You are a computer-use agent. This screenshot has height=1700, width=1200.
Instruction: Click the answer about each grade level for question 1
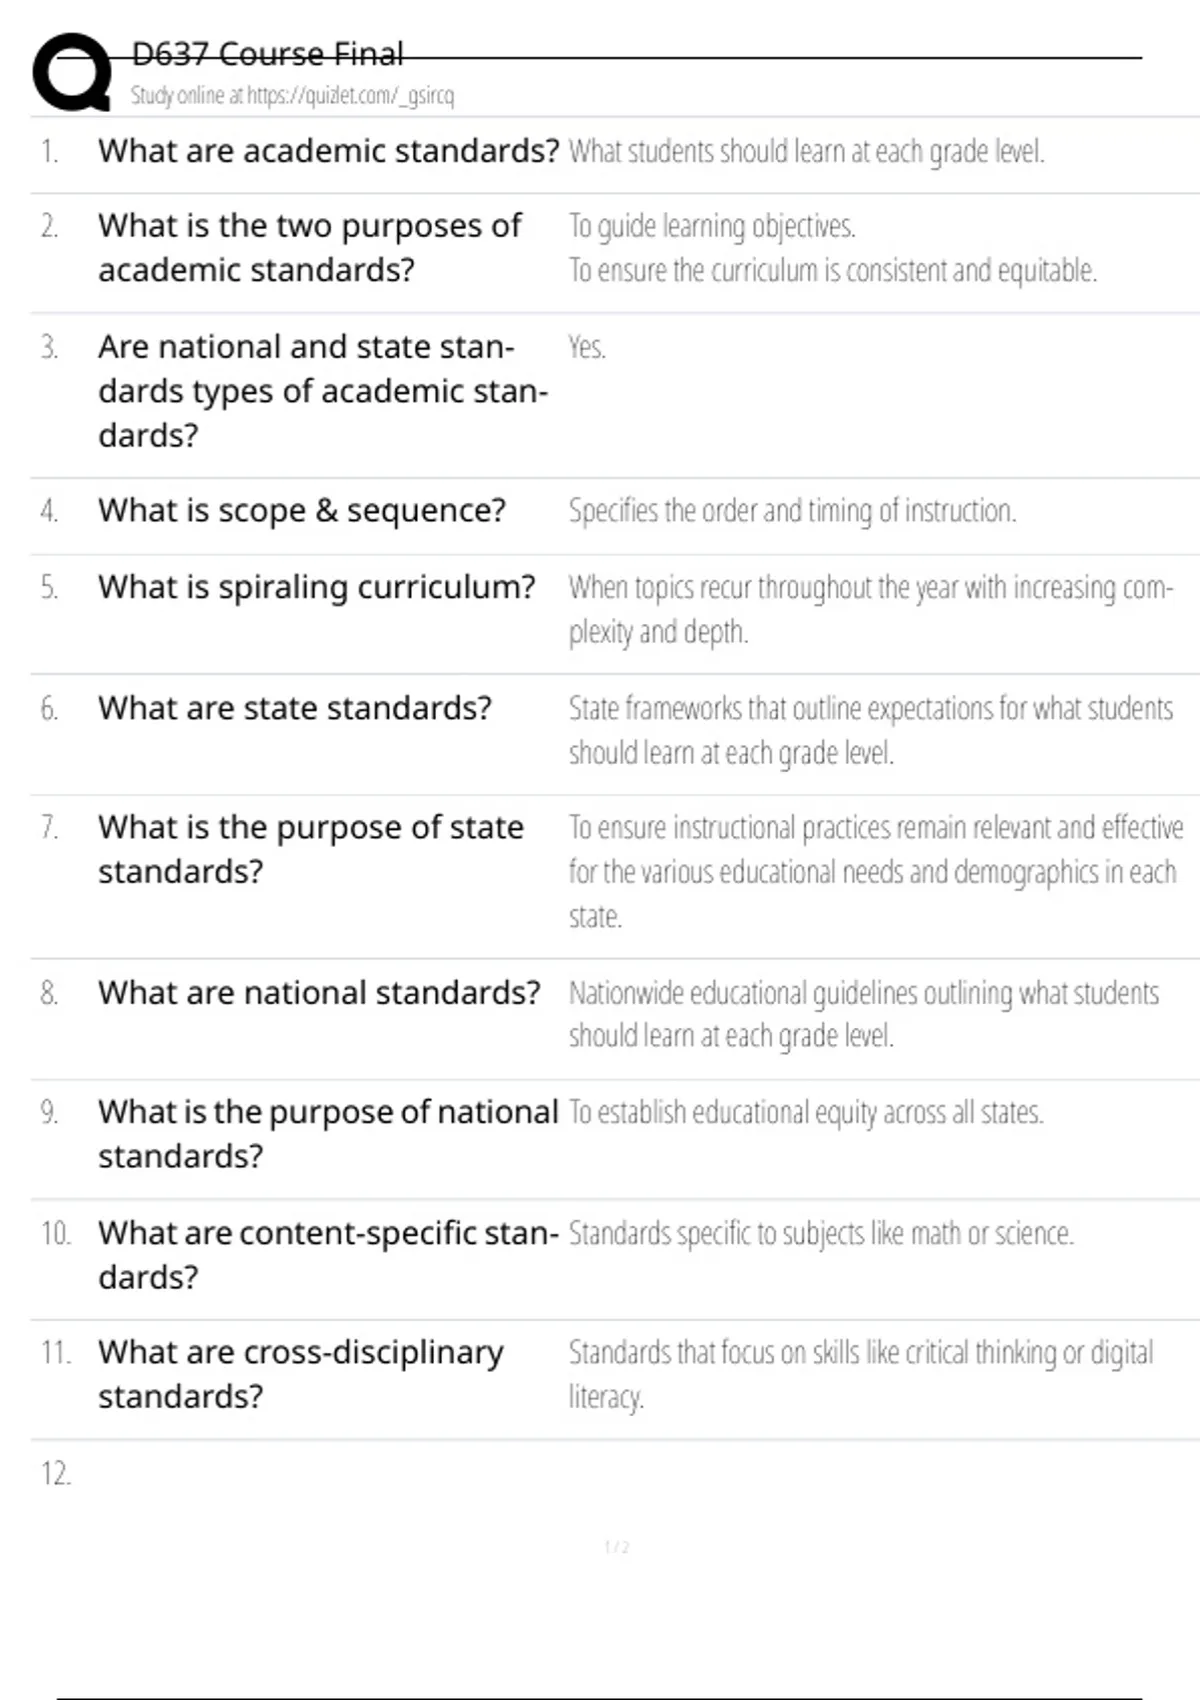coord(806,152)
